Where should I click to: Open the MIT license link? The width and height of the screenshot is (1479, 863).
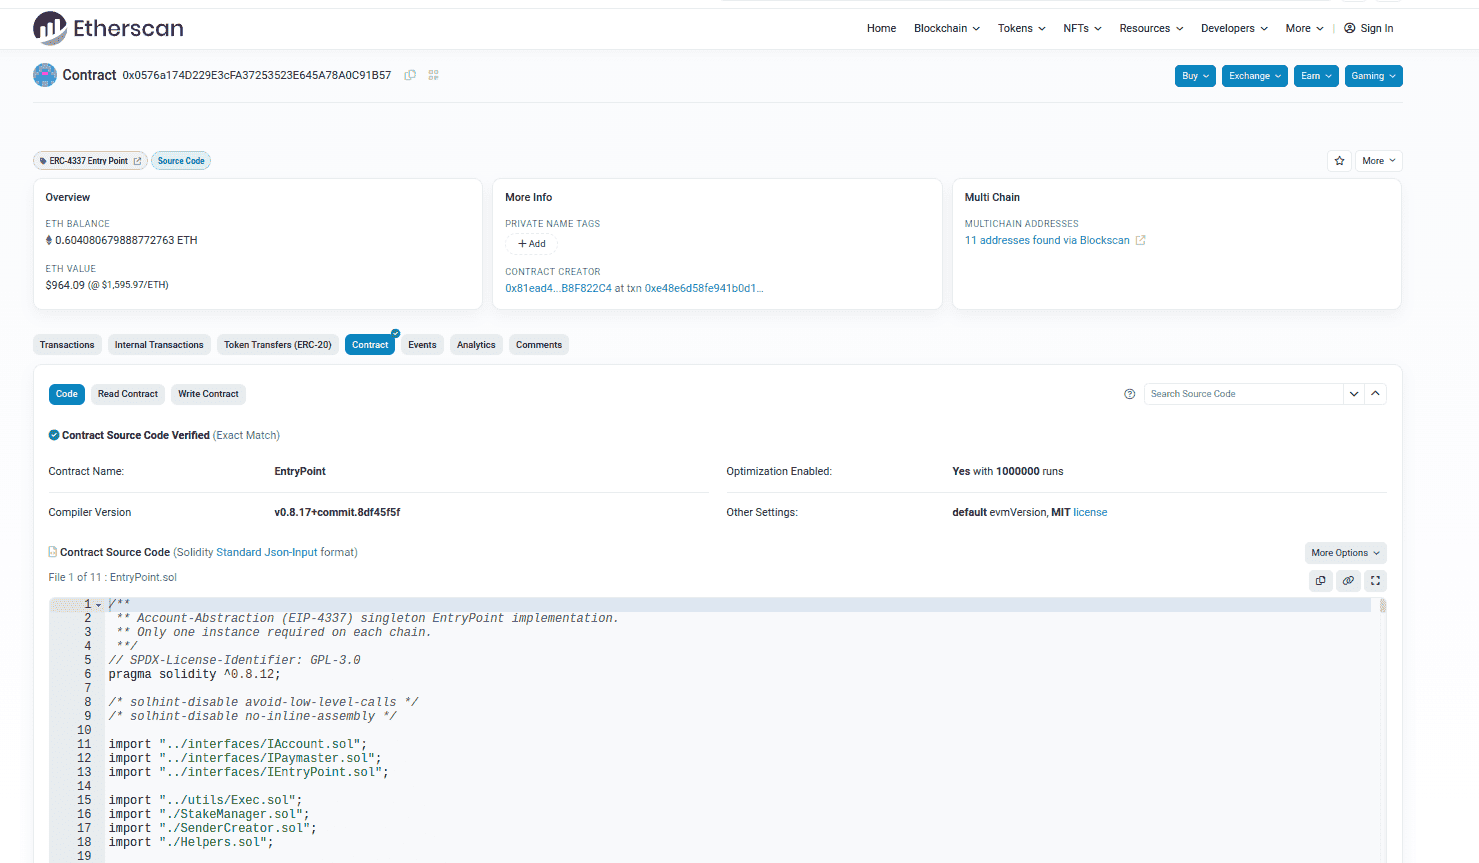click(x=1090, y=512)
